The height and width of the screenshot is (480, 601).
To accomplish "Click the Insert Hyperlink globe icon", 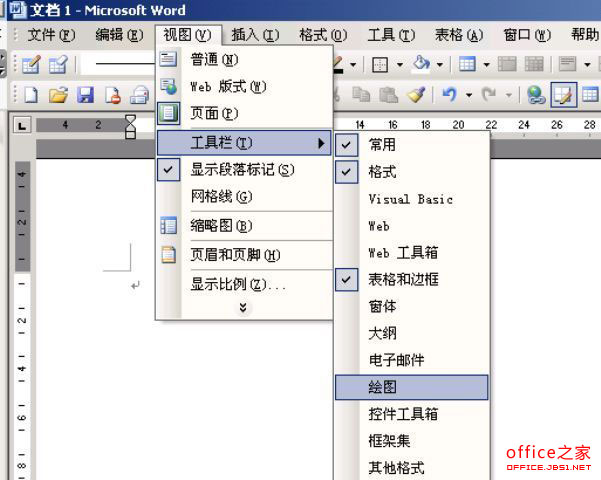I will pyautogui.click(x=536, y=94).
